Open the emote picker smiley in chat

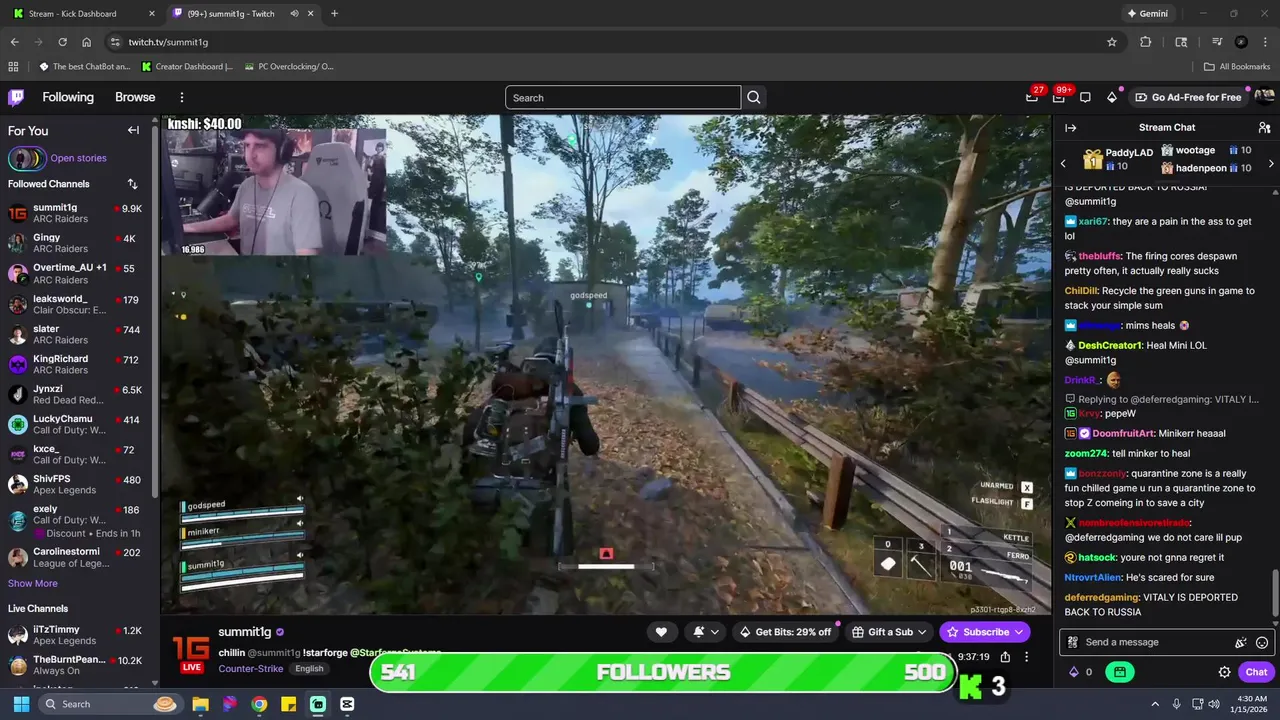1262,642
